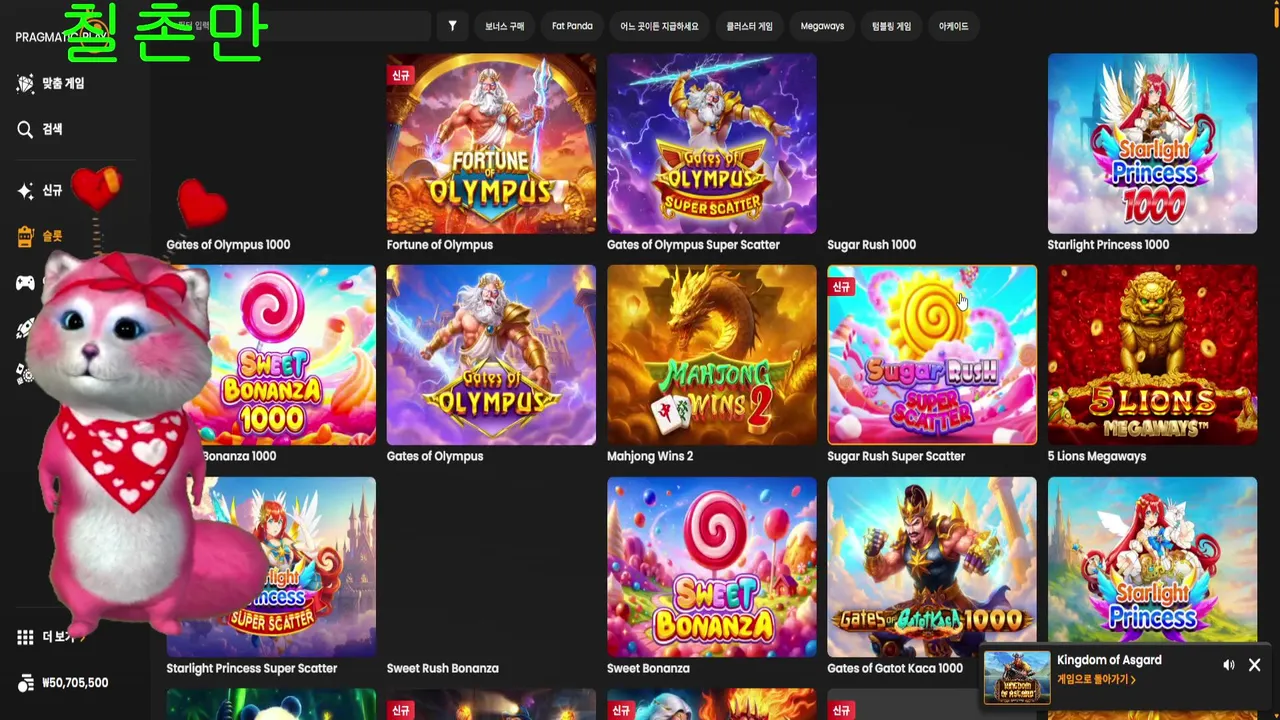Click the game controller sidebar icon

click(x=25, y=283)
